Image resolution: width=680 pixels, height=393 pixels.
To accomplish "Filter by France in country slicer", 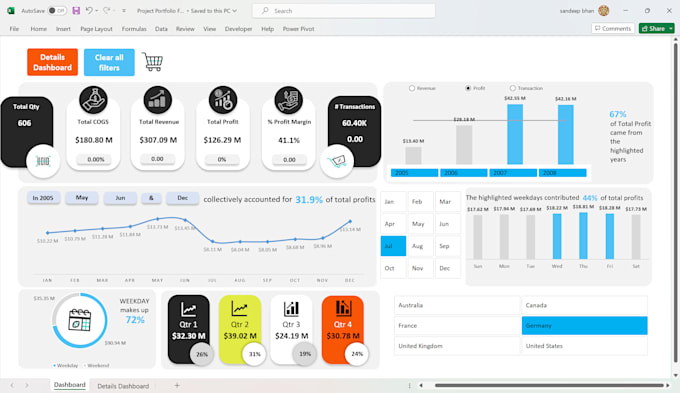I will 457,325.
